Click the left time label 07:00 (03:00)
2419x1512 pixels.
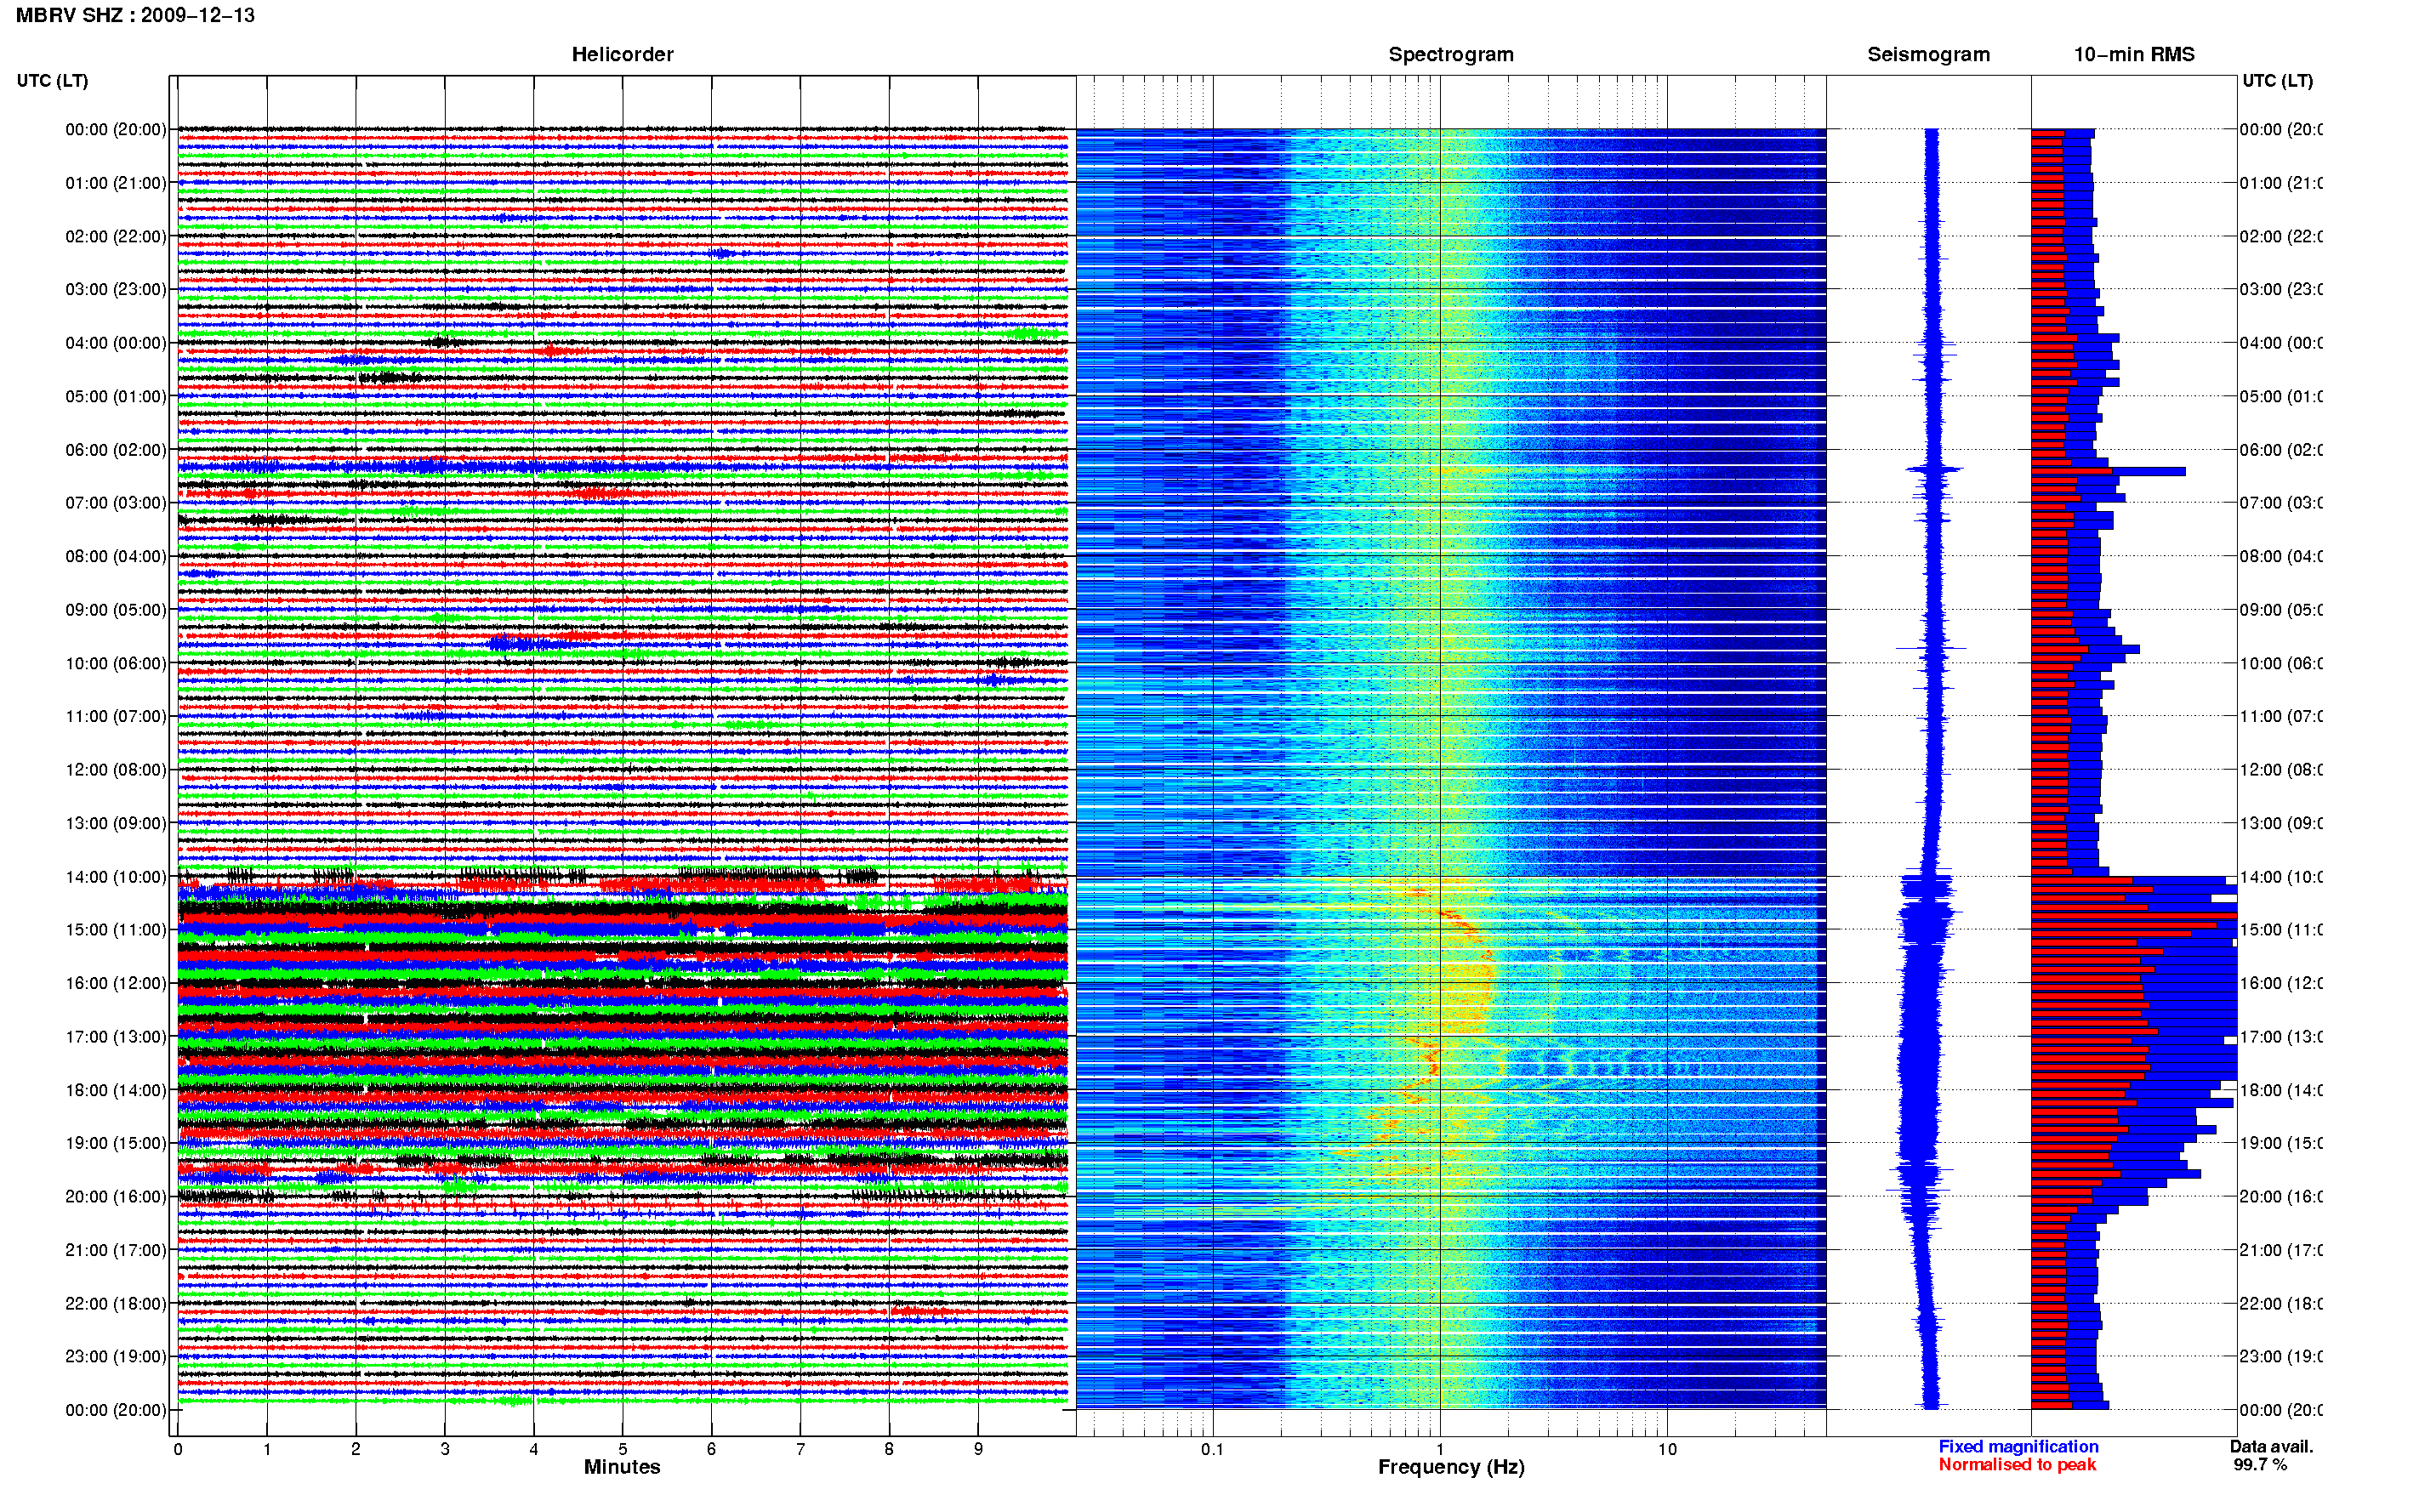coord(116,502)
